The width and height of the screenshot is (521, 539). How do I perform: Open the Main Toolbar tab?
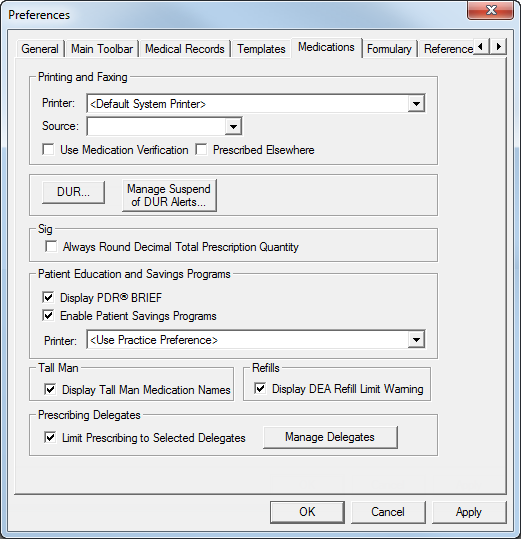click(x=102, y=49)
